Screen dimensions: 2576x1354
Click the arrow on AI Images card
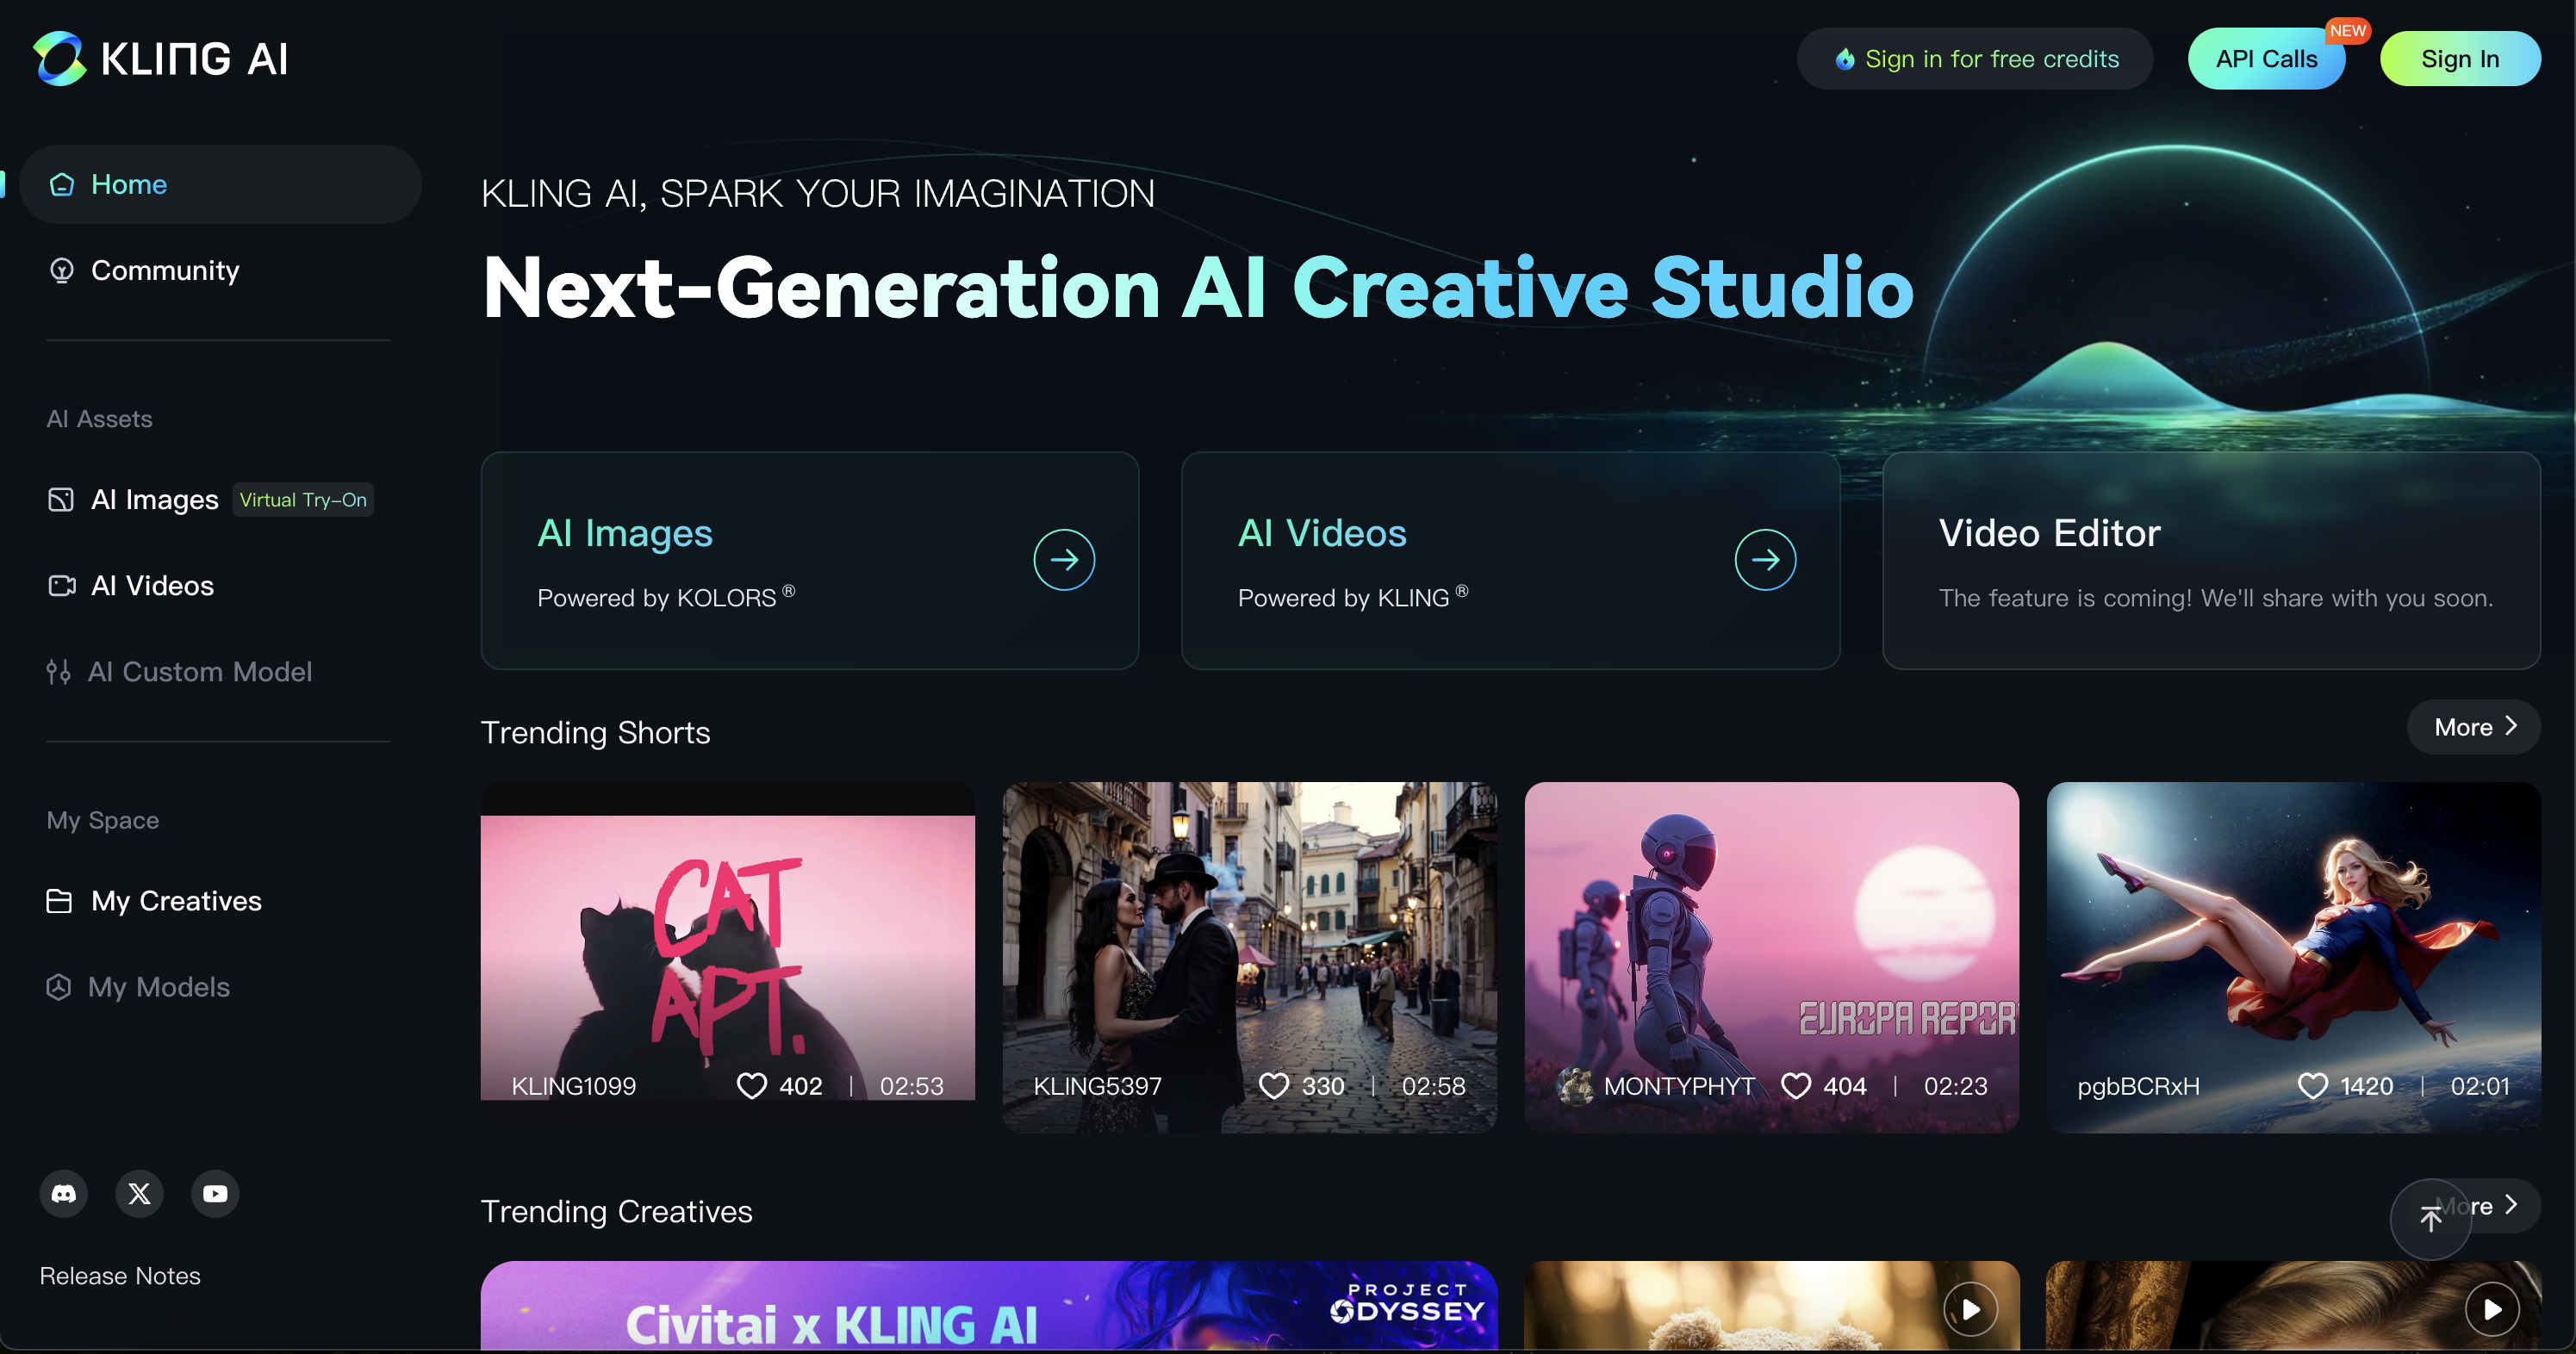tap(1064, 560)
